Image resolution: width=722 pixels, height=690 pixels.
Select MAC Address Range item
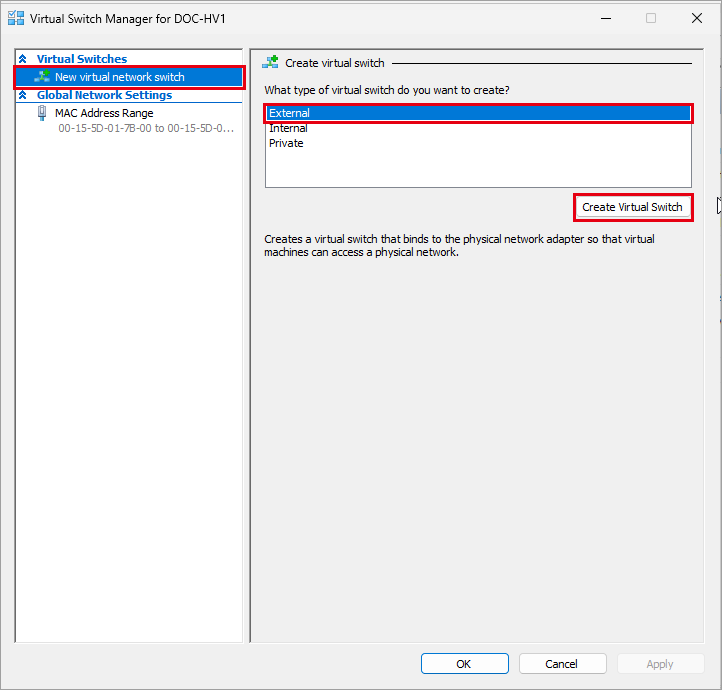click(x=104, y=113)
